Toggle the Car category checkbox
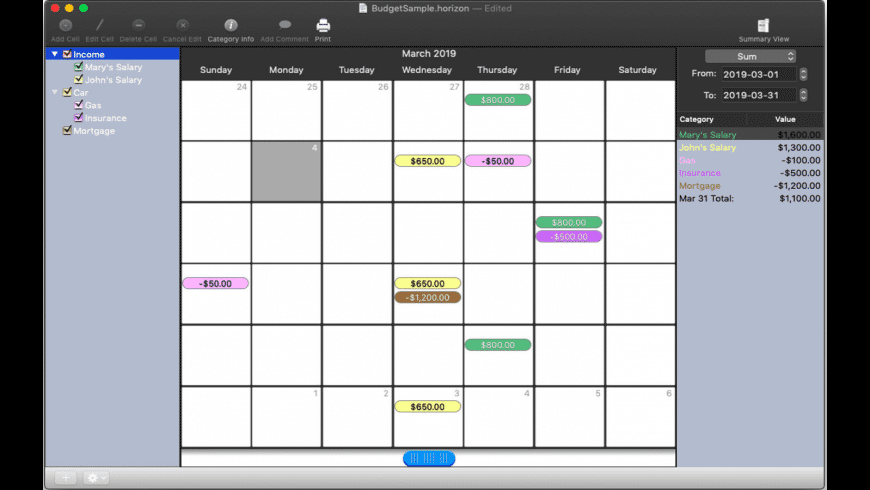Image resolution: width=870 pixels, height=490 pixels. 67,93
